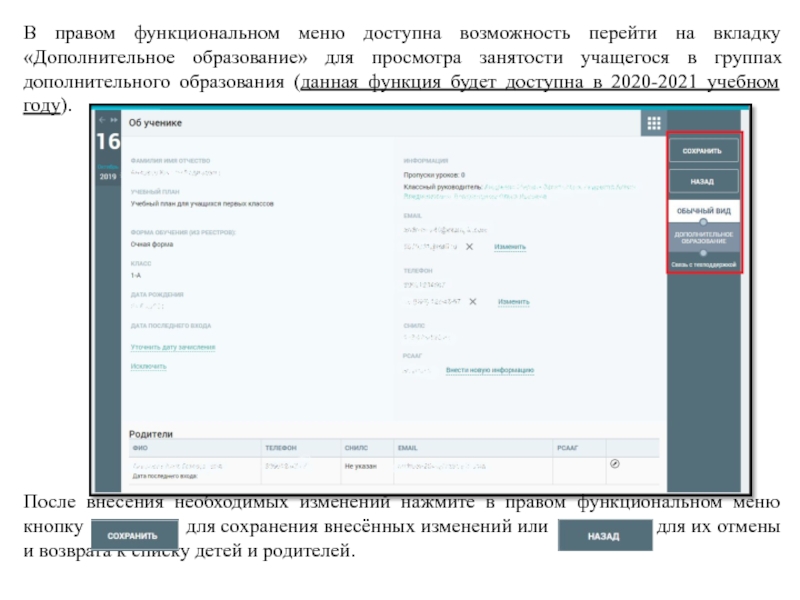Click the ФИО column header in parents table

point(140,449)
